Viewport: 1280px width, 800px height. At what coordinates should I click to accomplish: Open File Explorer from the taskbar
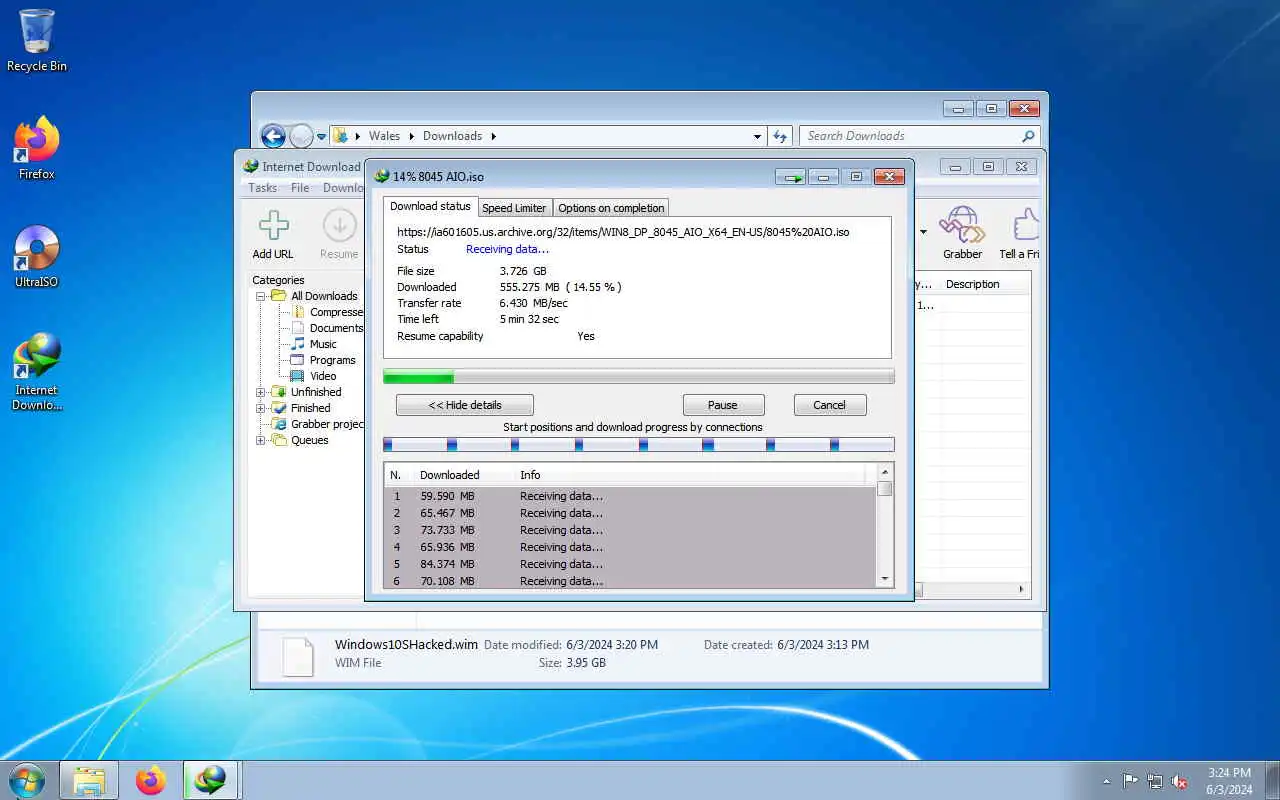coord(89,780)
